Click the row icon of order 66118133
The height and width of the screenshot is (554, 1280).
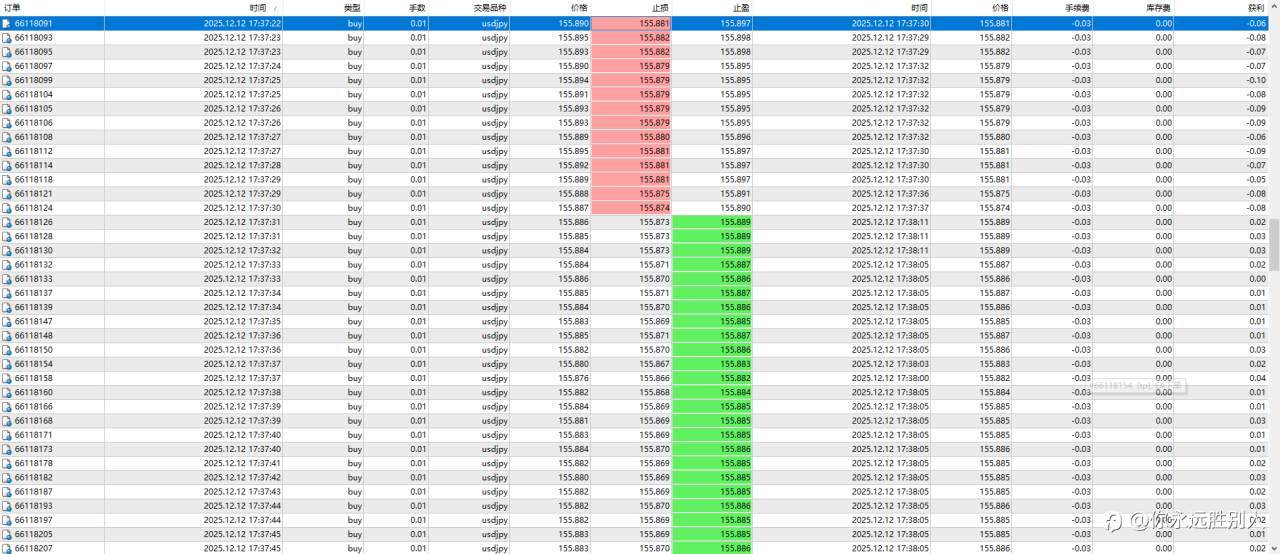[6, 279]
